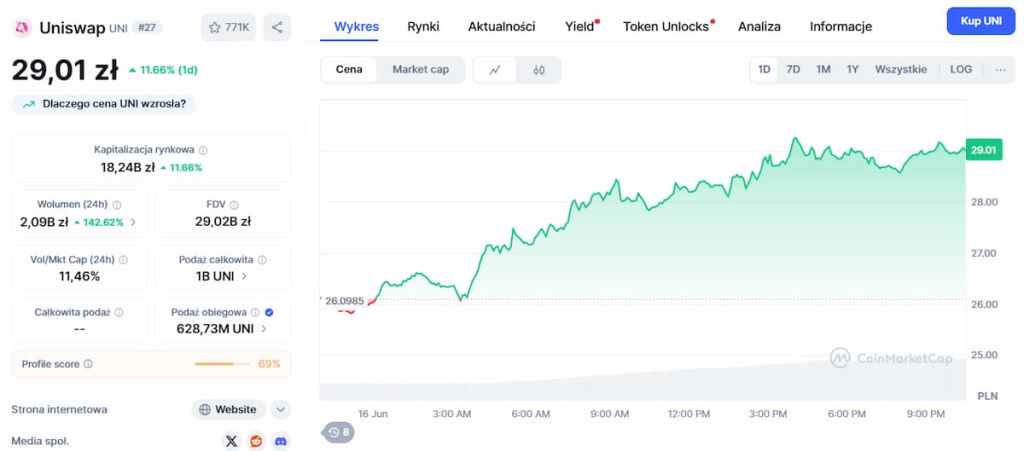Viewport: 1024px width, 451px height.
Task: Switch to the Rynki tab
Action: (x=423, y=27)
